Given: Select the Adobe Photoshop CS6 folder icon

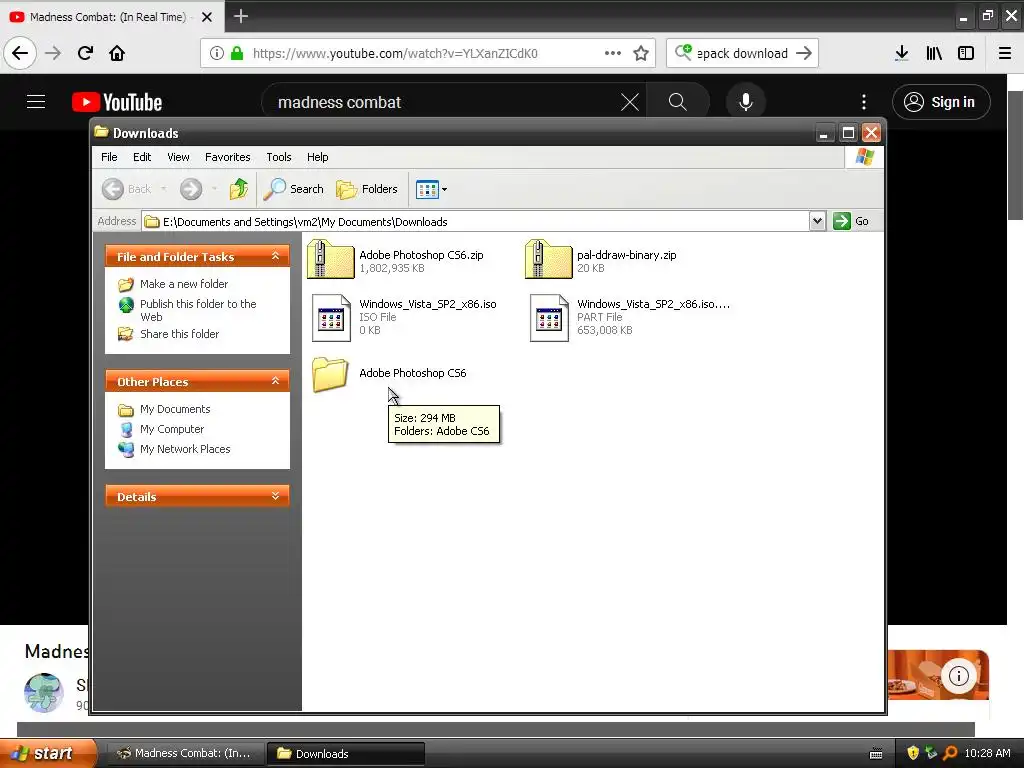Looking at the screenshot, I should [x=330, y=374].
